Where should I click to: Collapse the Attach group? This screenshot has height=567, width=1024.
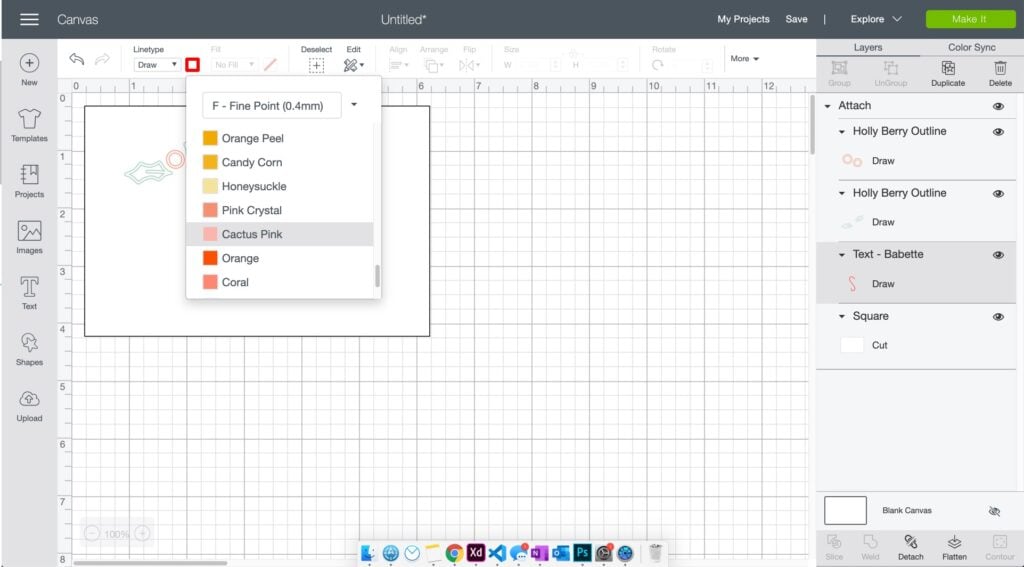[827, 106]
